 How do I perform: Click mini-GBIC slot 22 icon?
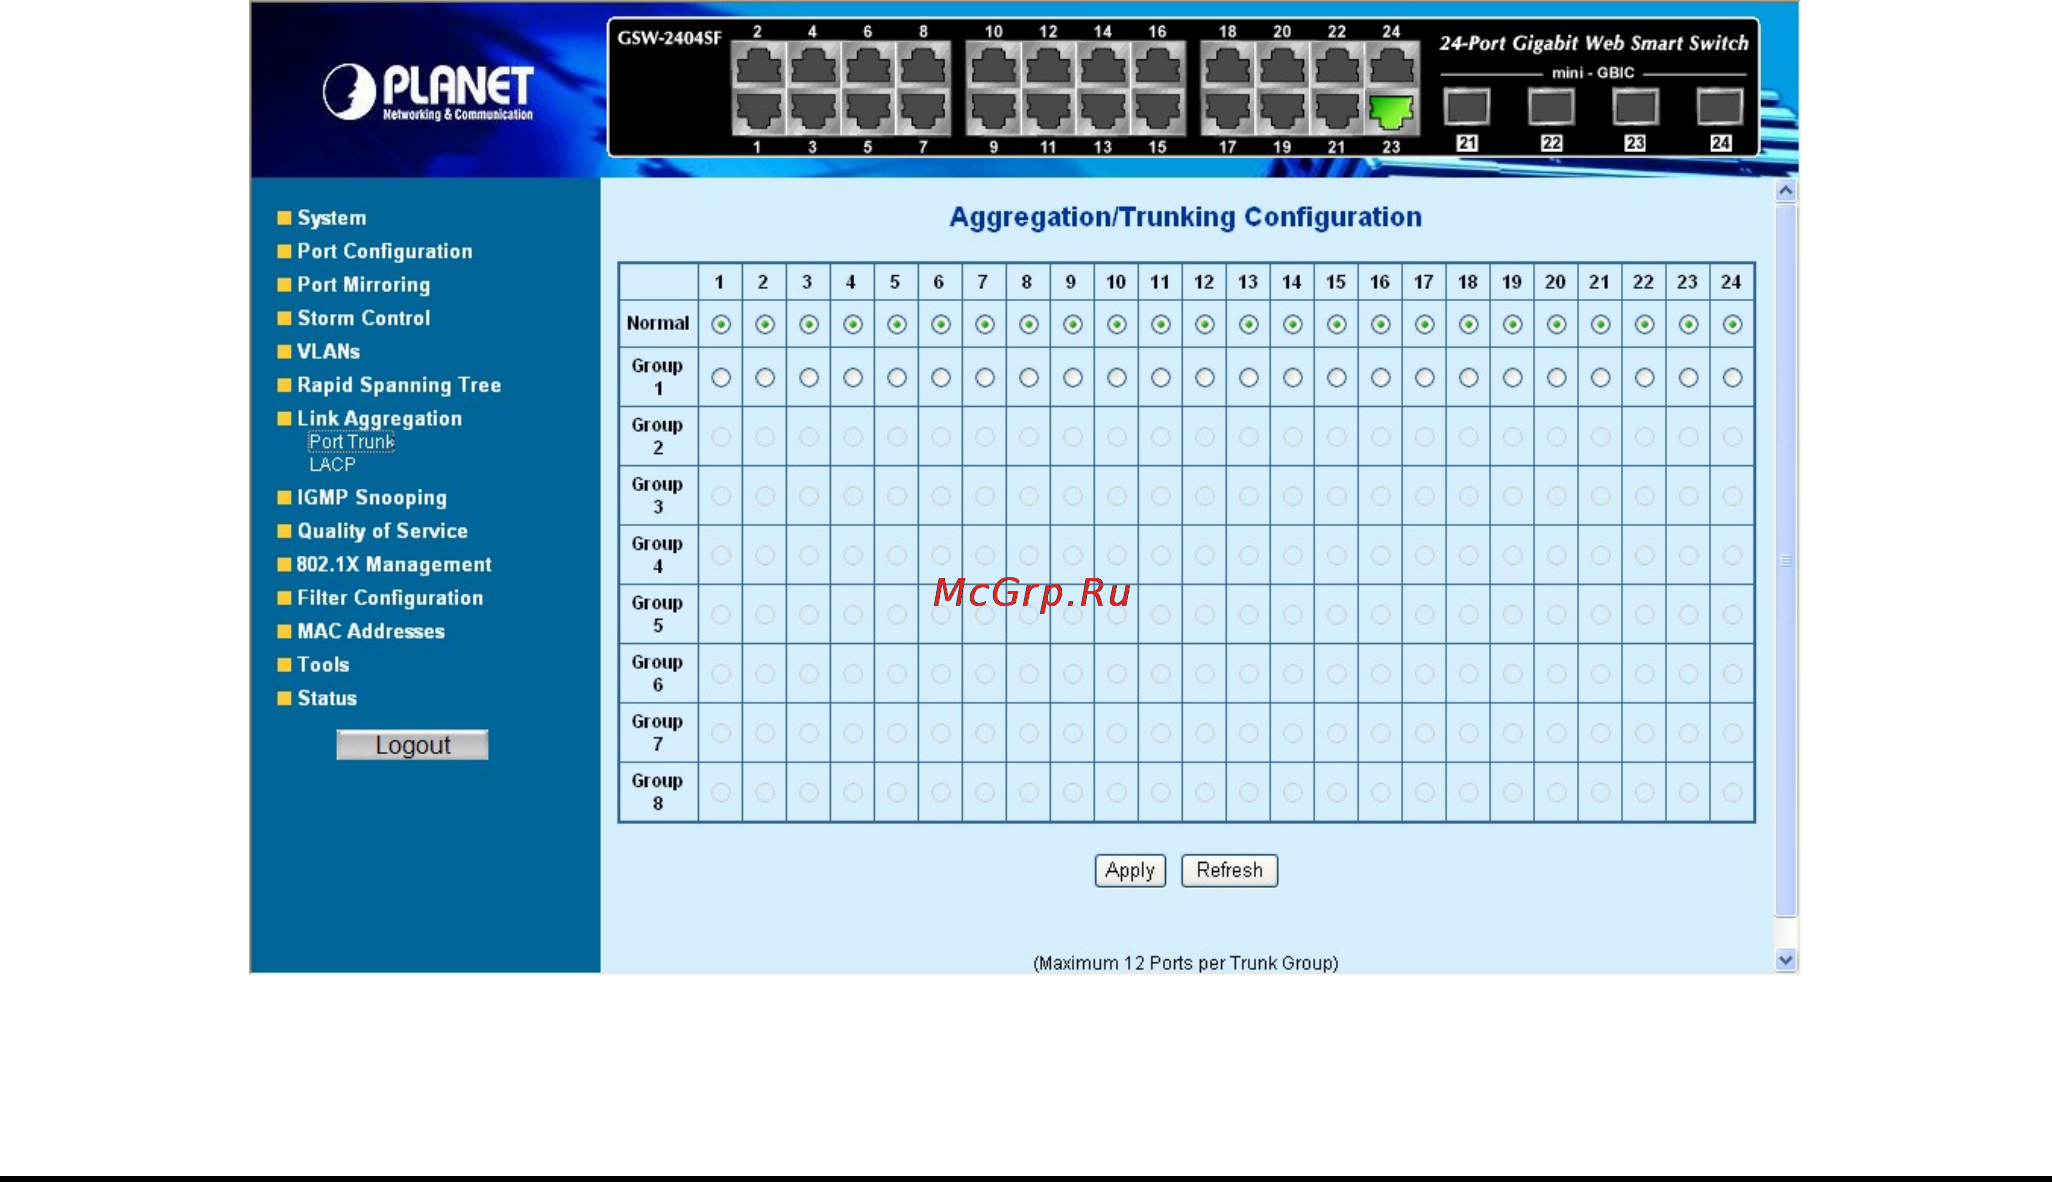(x=1551, y=107)
